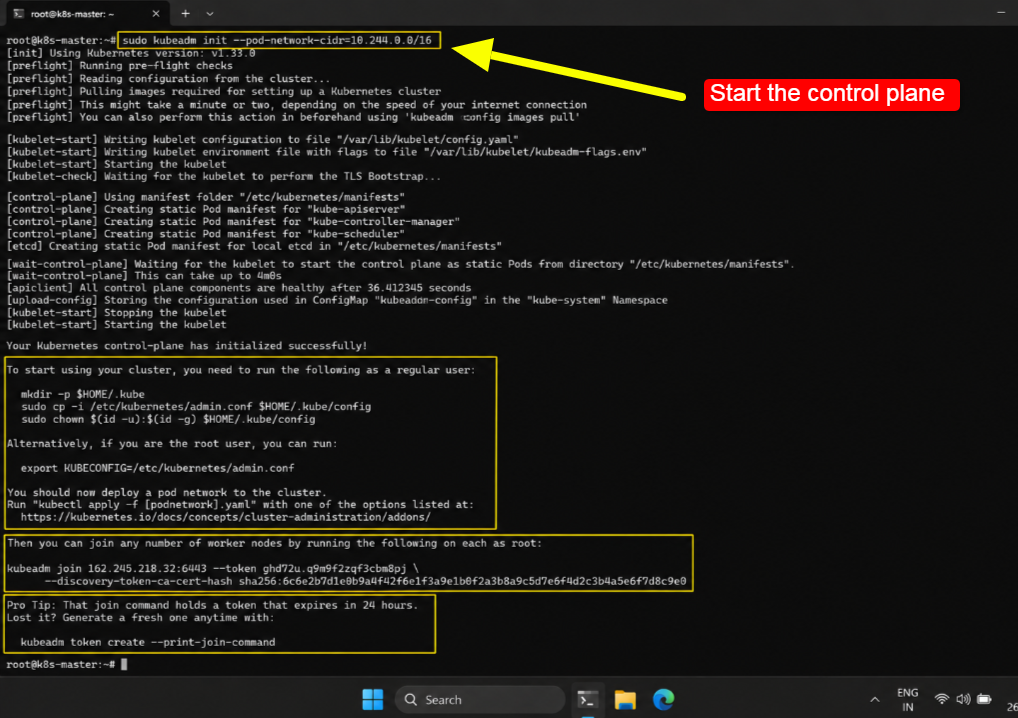
Task: Click 'Run "kubectl apply -f [podnetwork].yaml"' line
Action: pyautogui.click(x=240, y=504)
